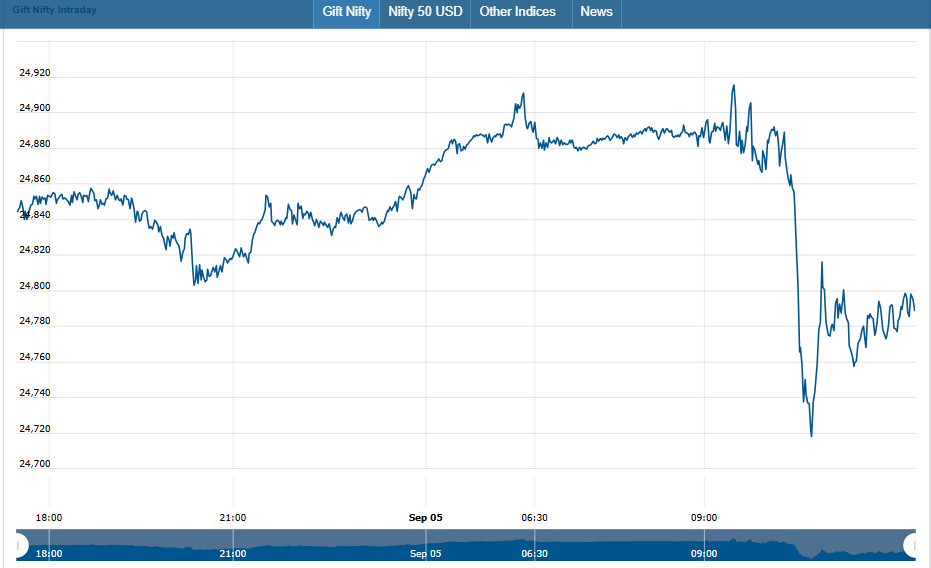
Task: Click the price line's highest peak after 09:00
Action: click(733, 86)
